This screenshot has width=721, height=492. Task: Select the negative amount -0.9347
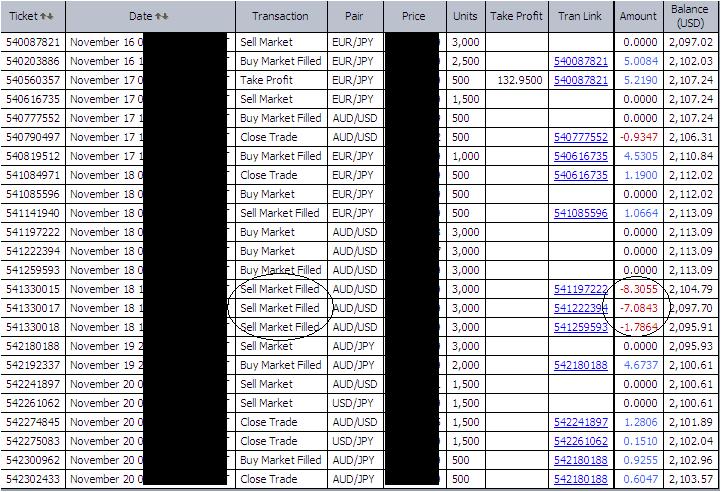[639, 137]
